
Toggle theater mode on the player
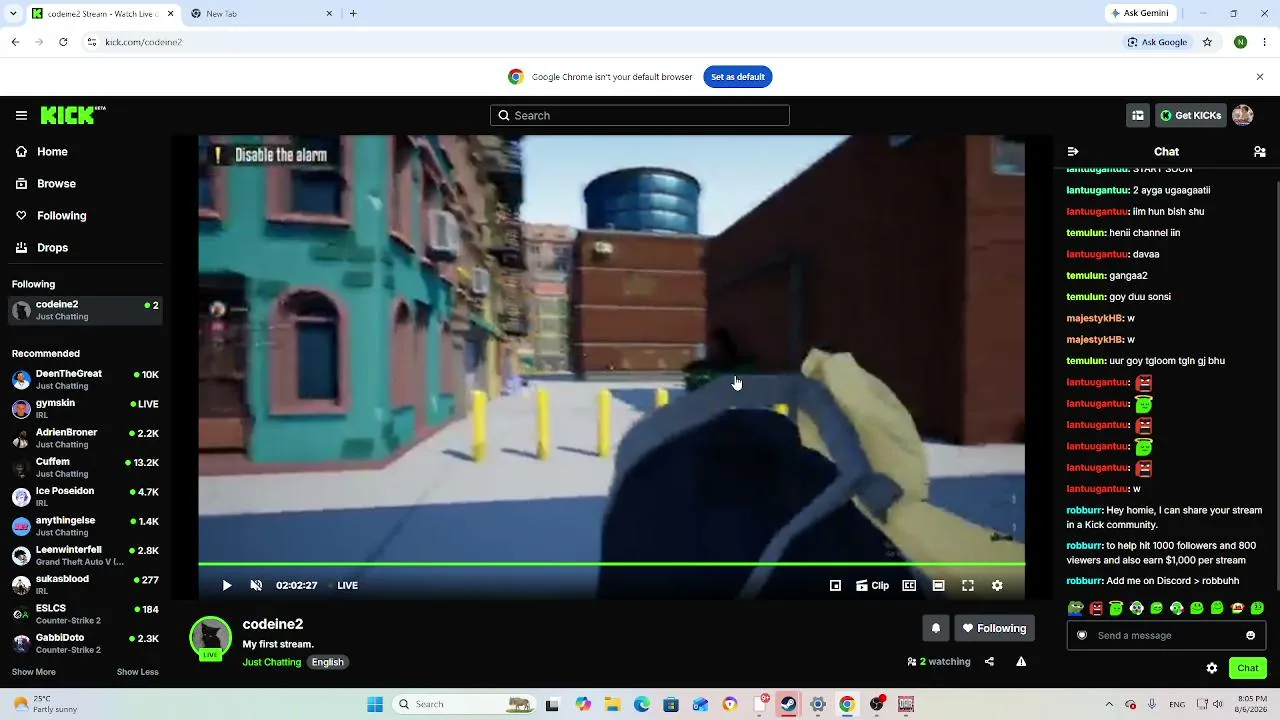click(x=938, y=586)
